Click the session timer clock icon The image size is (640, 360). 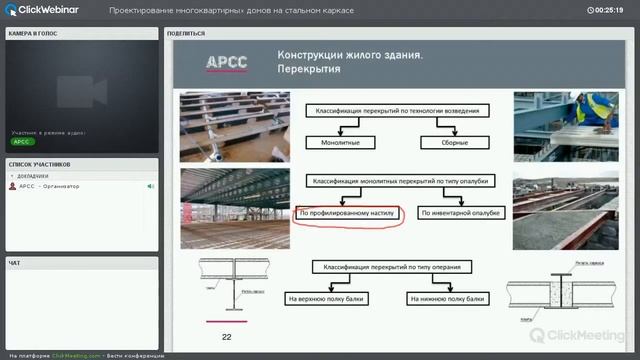(x=590, y=10)
